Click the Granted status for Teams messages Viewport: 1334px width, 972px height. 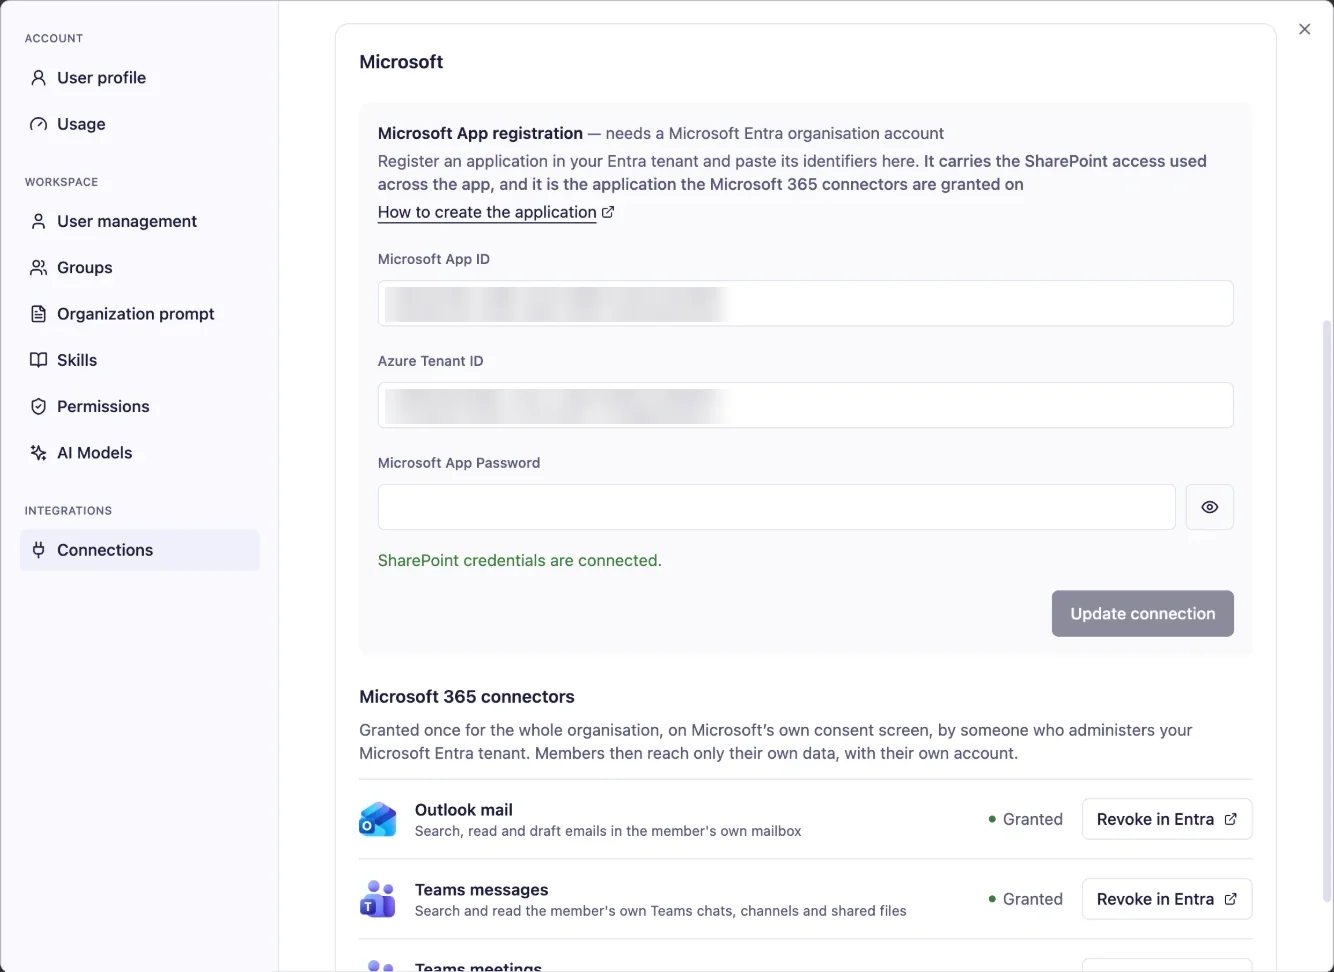(1025, 899)
